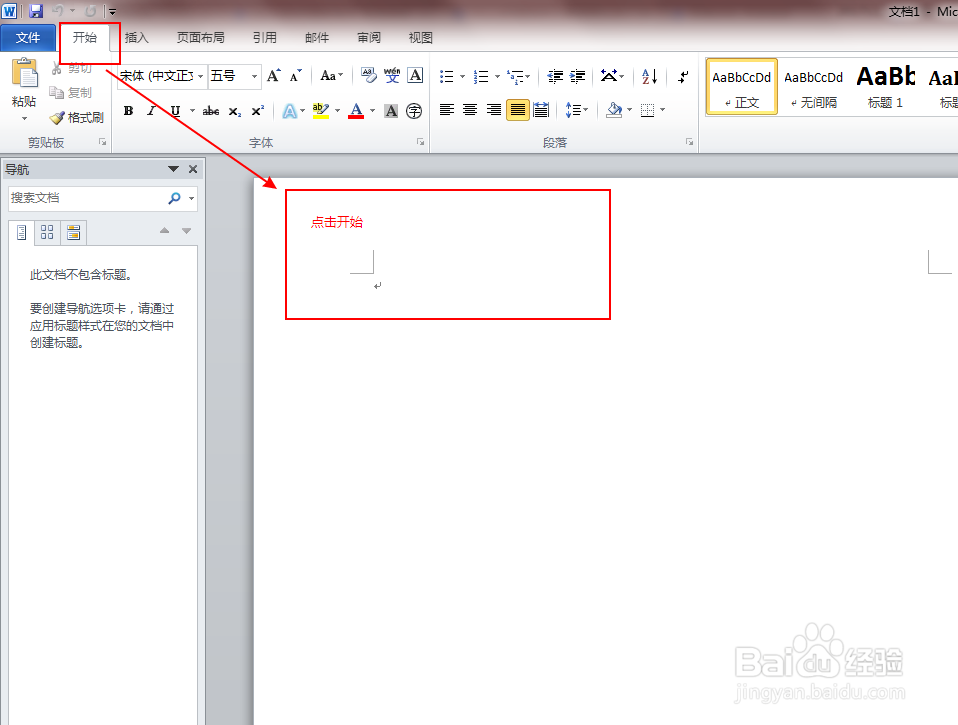The height and width of the screenshot is (725, 958).
Task: Switch to browse search results tab
Action: coord(73,232)
